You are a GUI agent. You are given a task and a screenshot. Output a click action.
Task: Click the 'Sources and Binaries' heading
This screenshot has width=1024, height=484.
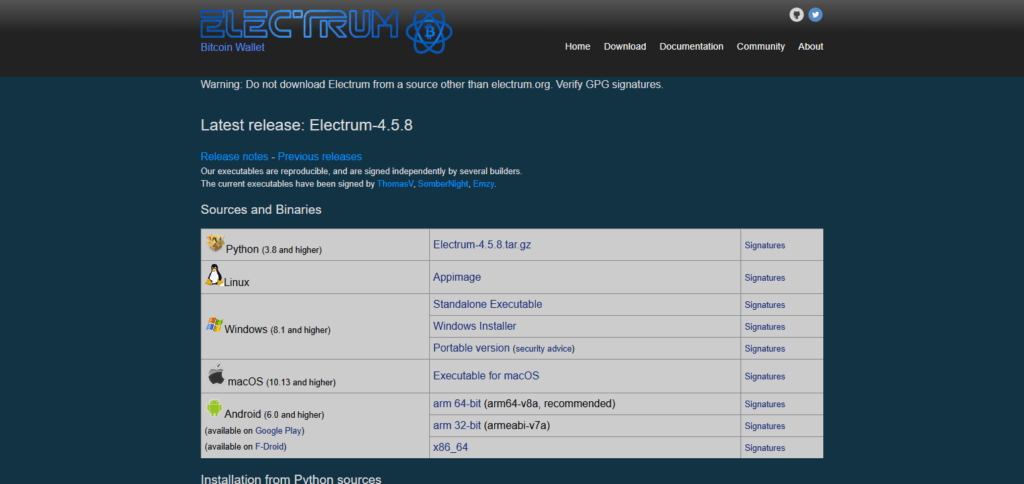click(x=261, y=210)
